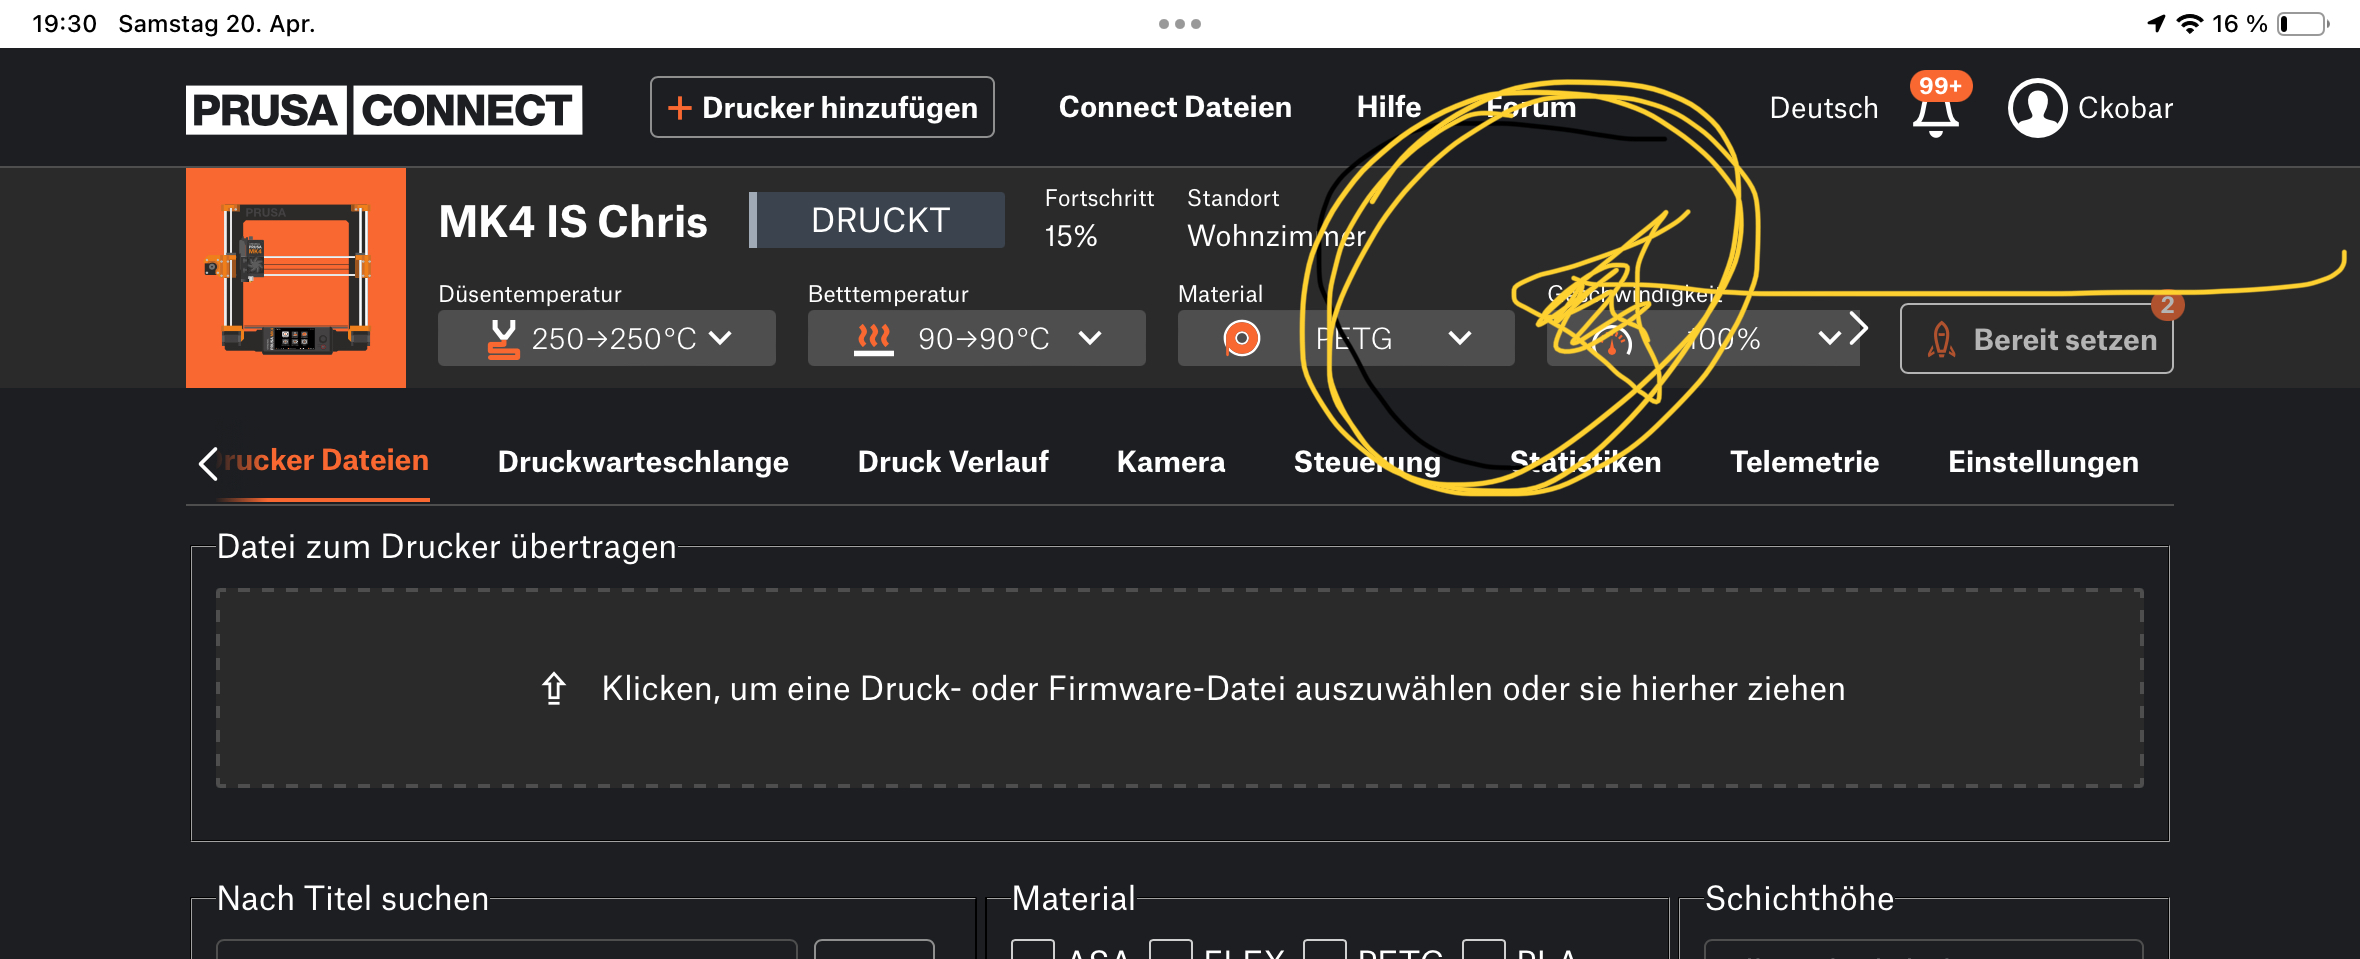Tap the location arrow icon in status bar
This screenshot has height=959, width=2360.
[x=2156, y=24]
